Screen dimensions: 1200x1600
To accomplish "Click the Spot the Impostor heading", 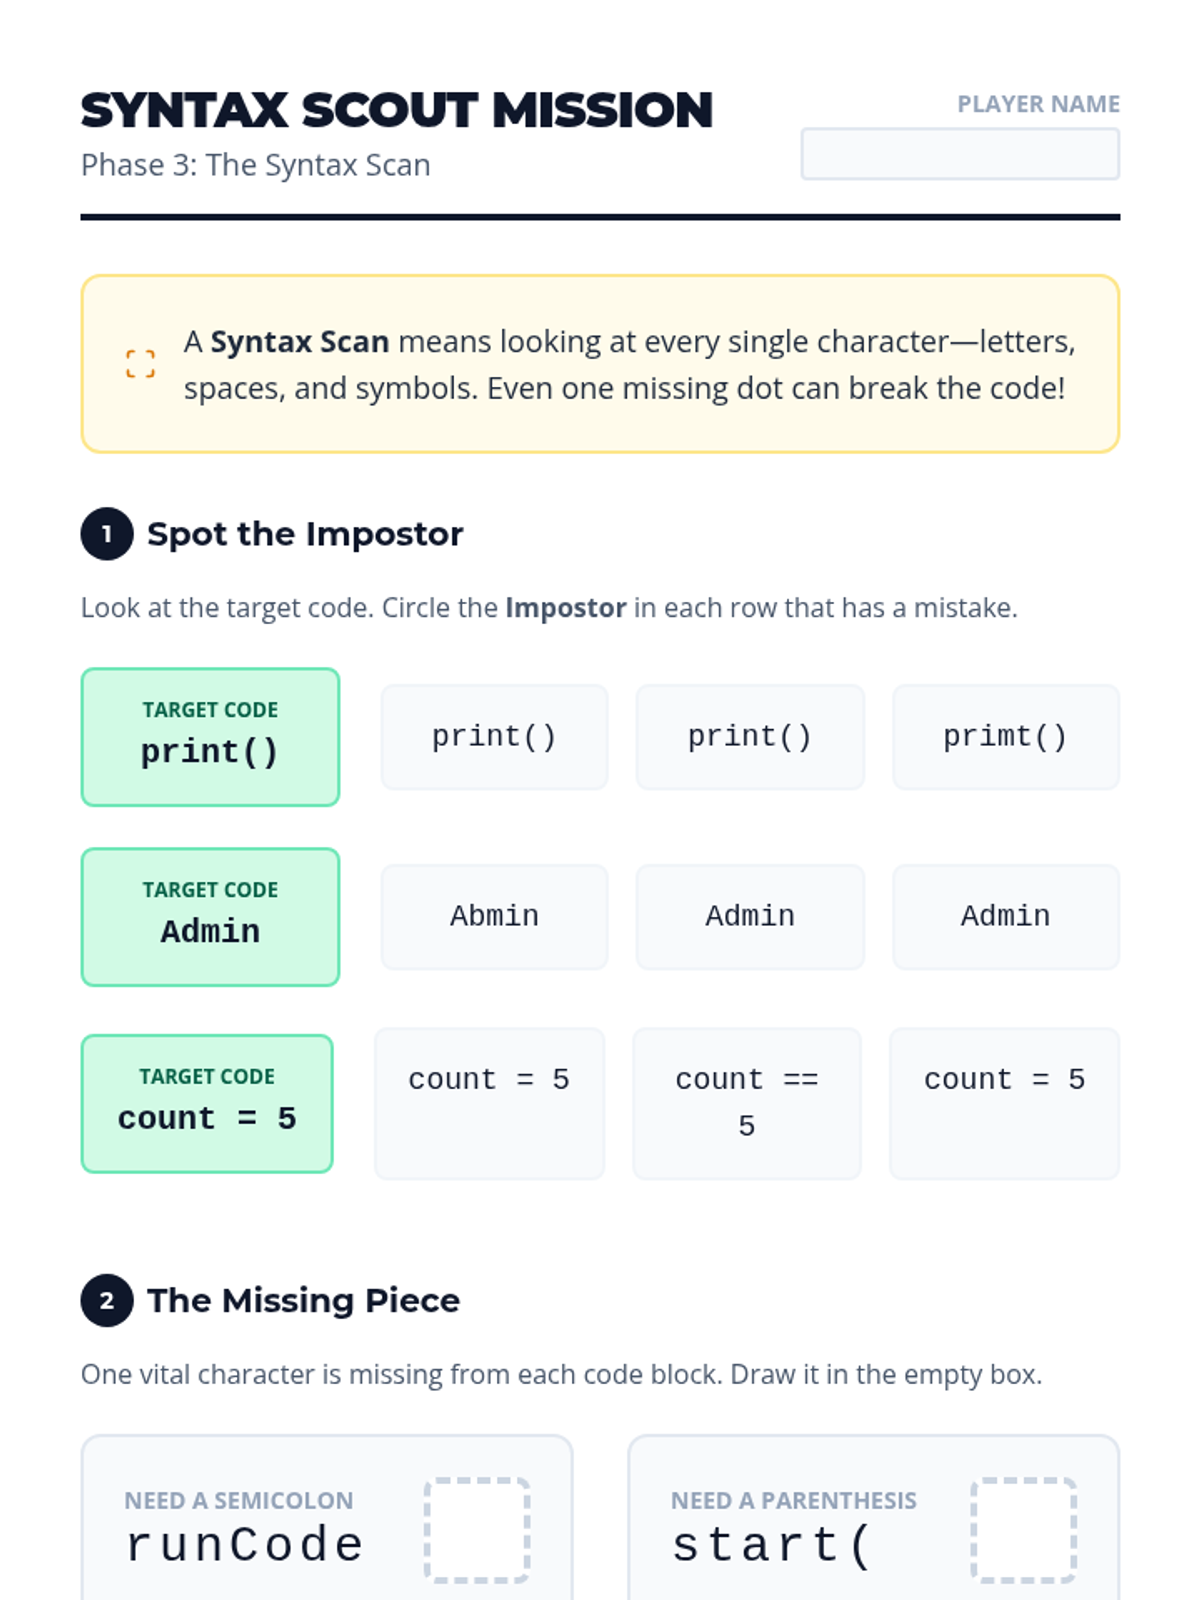I will pyautogui.click(x=305, y=534).
